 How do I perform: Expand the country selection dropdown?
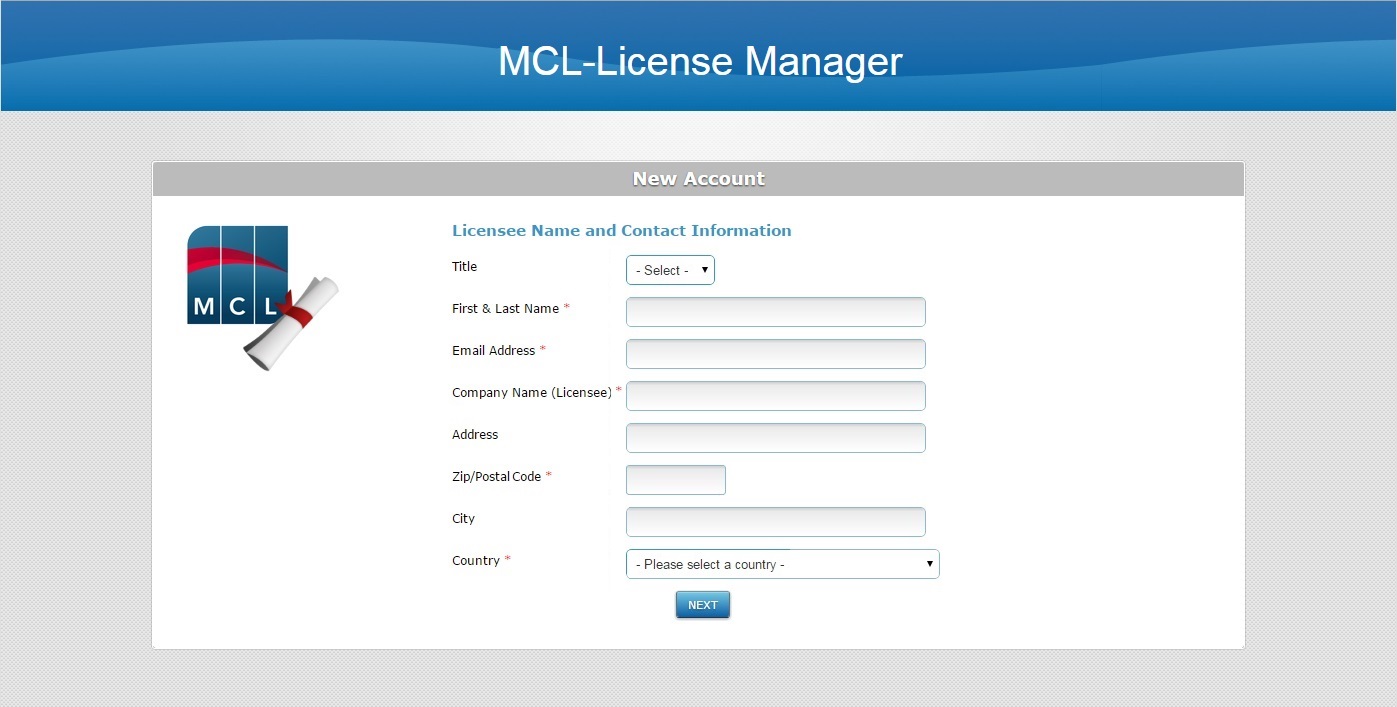pos(782,564)
